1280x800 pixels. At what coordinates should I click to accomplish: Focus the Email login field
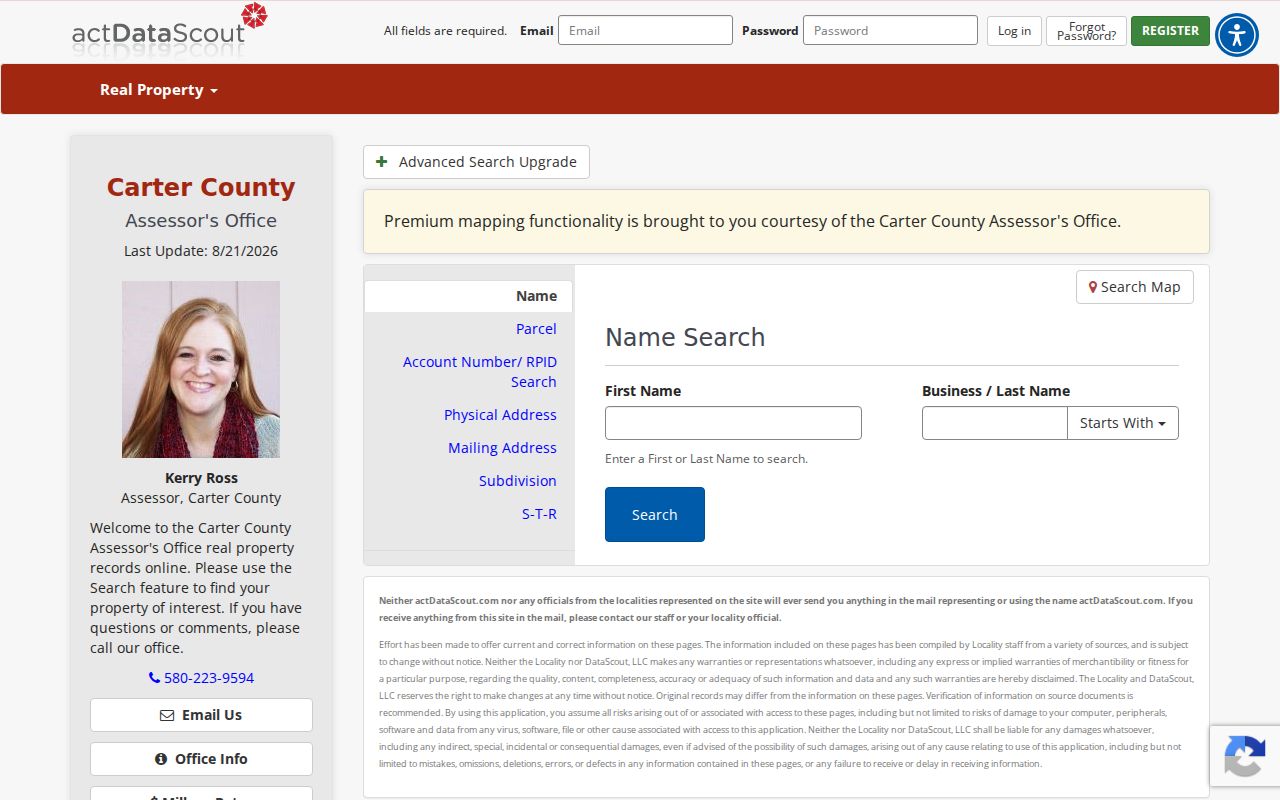click(x=645, y=30)
